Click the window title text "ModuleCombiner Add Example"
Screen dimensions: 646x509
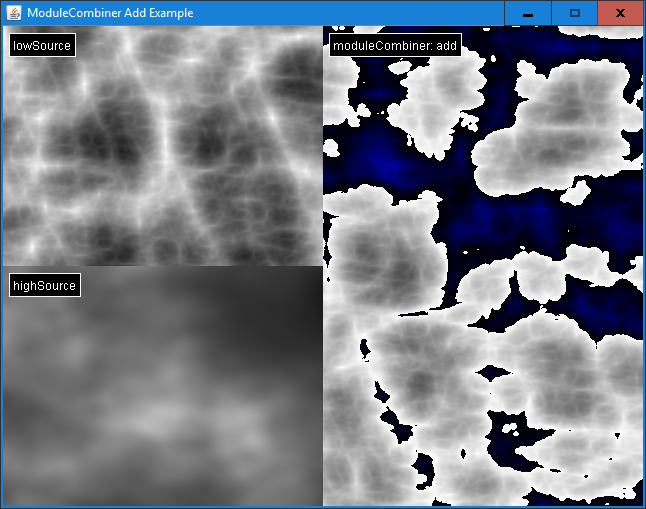(x=110, y=13)
